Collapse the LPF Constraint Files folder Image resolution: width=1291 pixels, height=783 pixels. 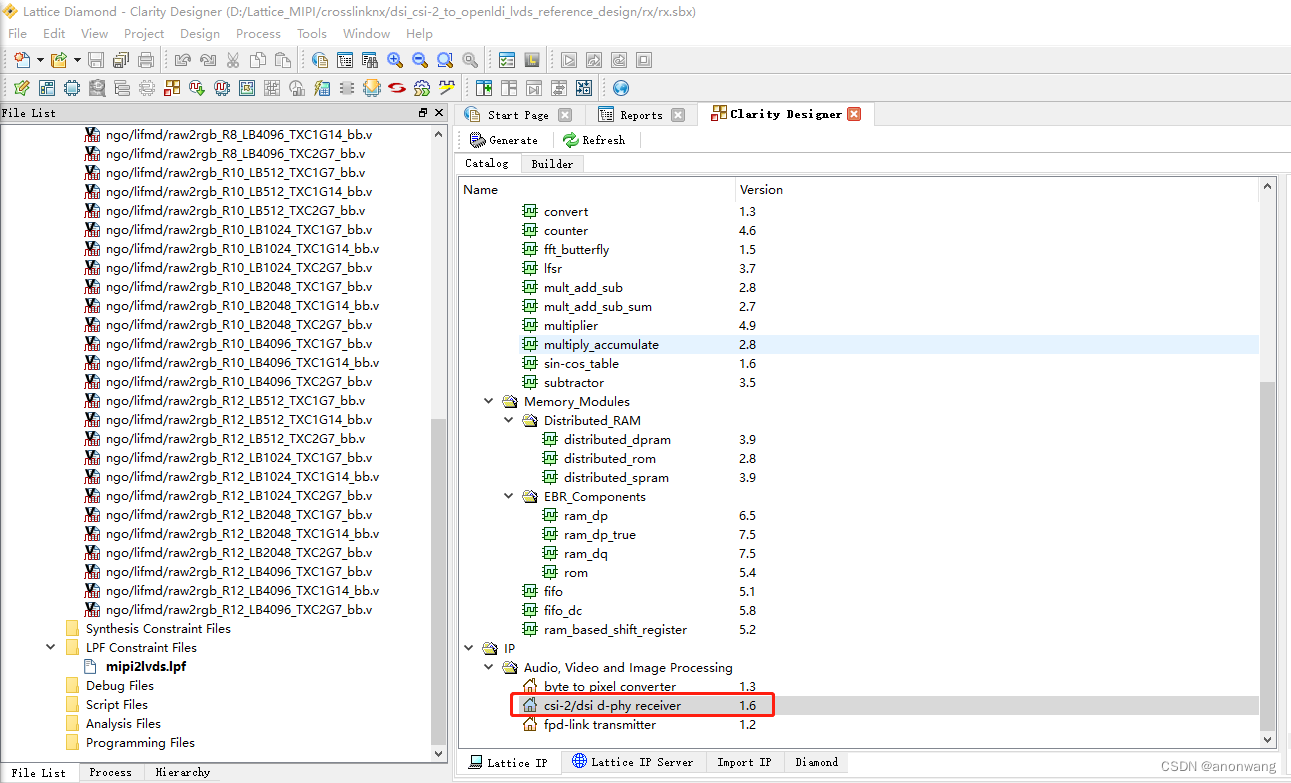[x=51, y=647]
